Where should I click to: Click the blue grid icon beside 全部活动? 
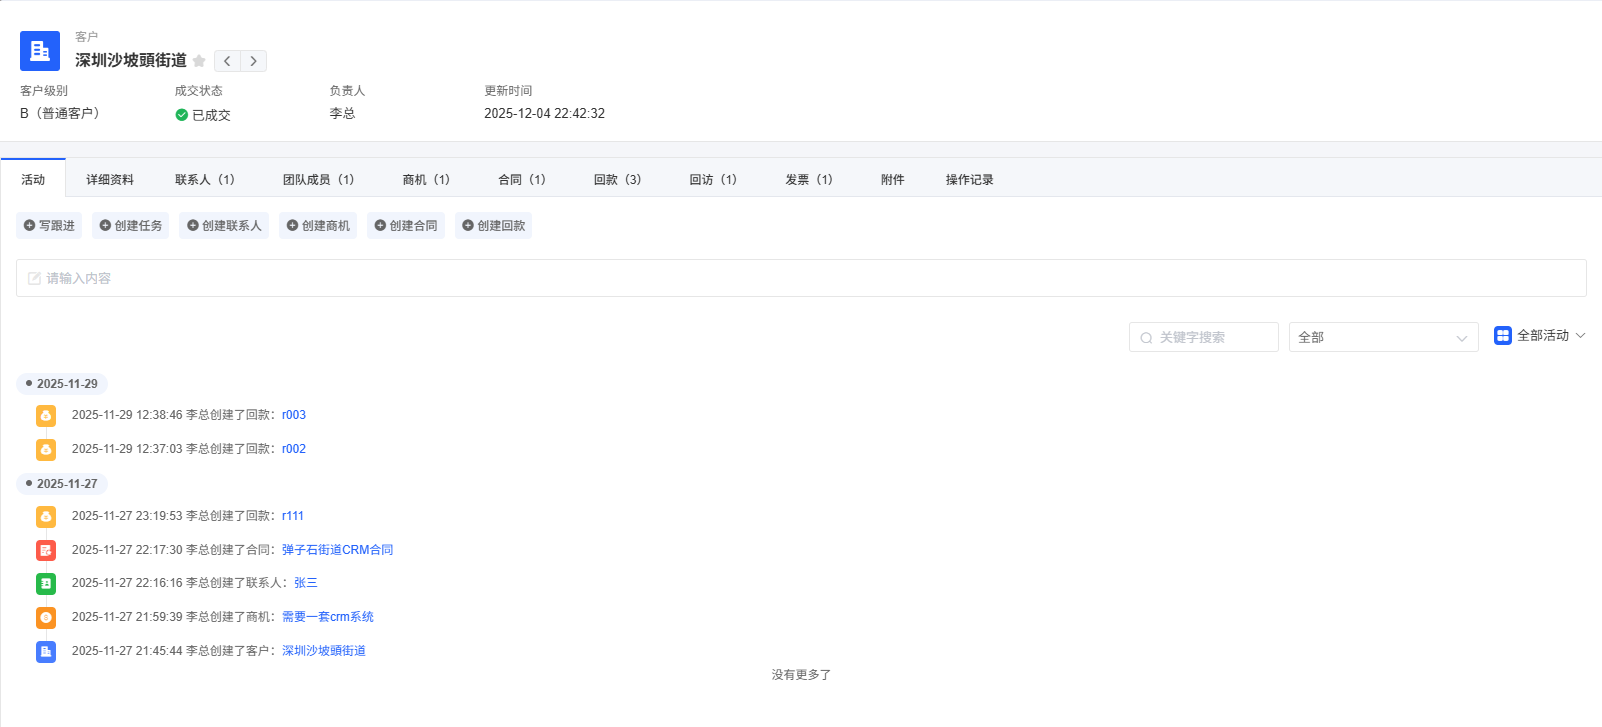coord(1502,336)
